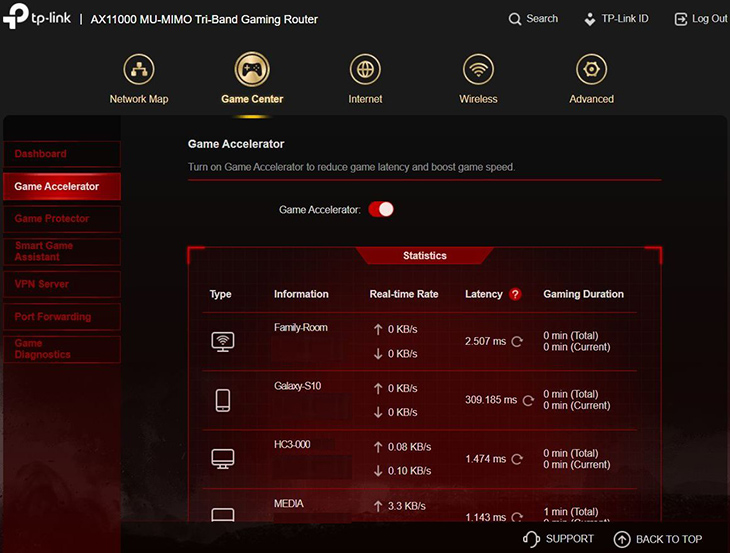The image size is (730, 553).
Task: Click the 2.507 ms latency value
Action: [486, 341]
